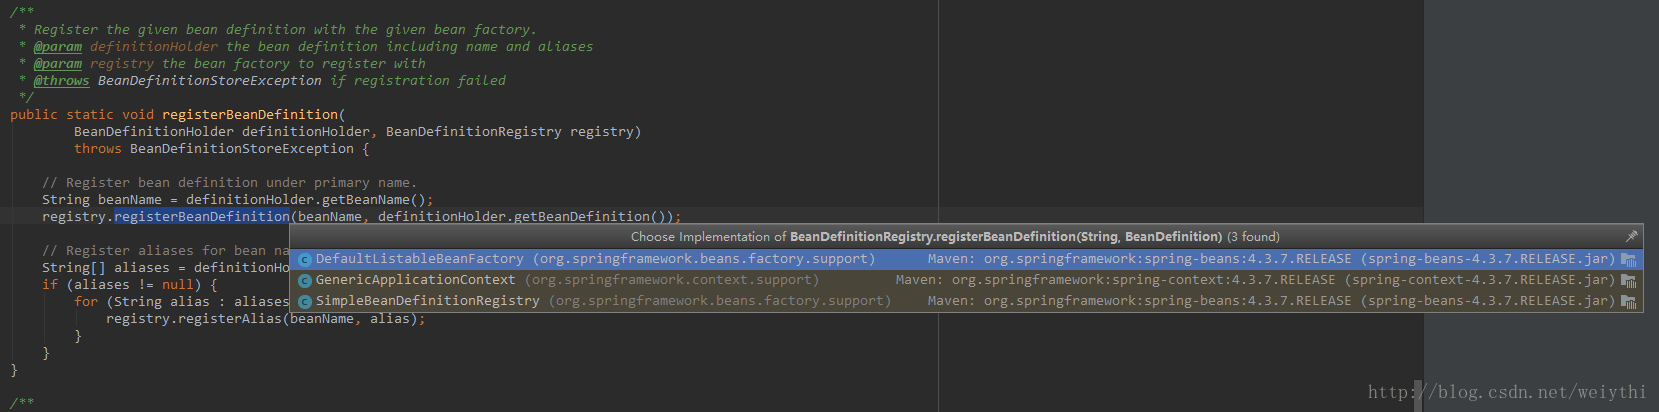Click the 'void' return type

[x=138, y=115]
